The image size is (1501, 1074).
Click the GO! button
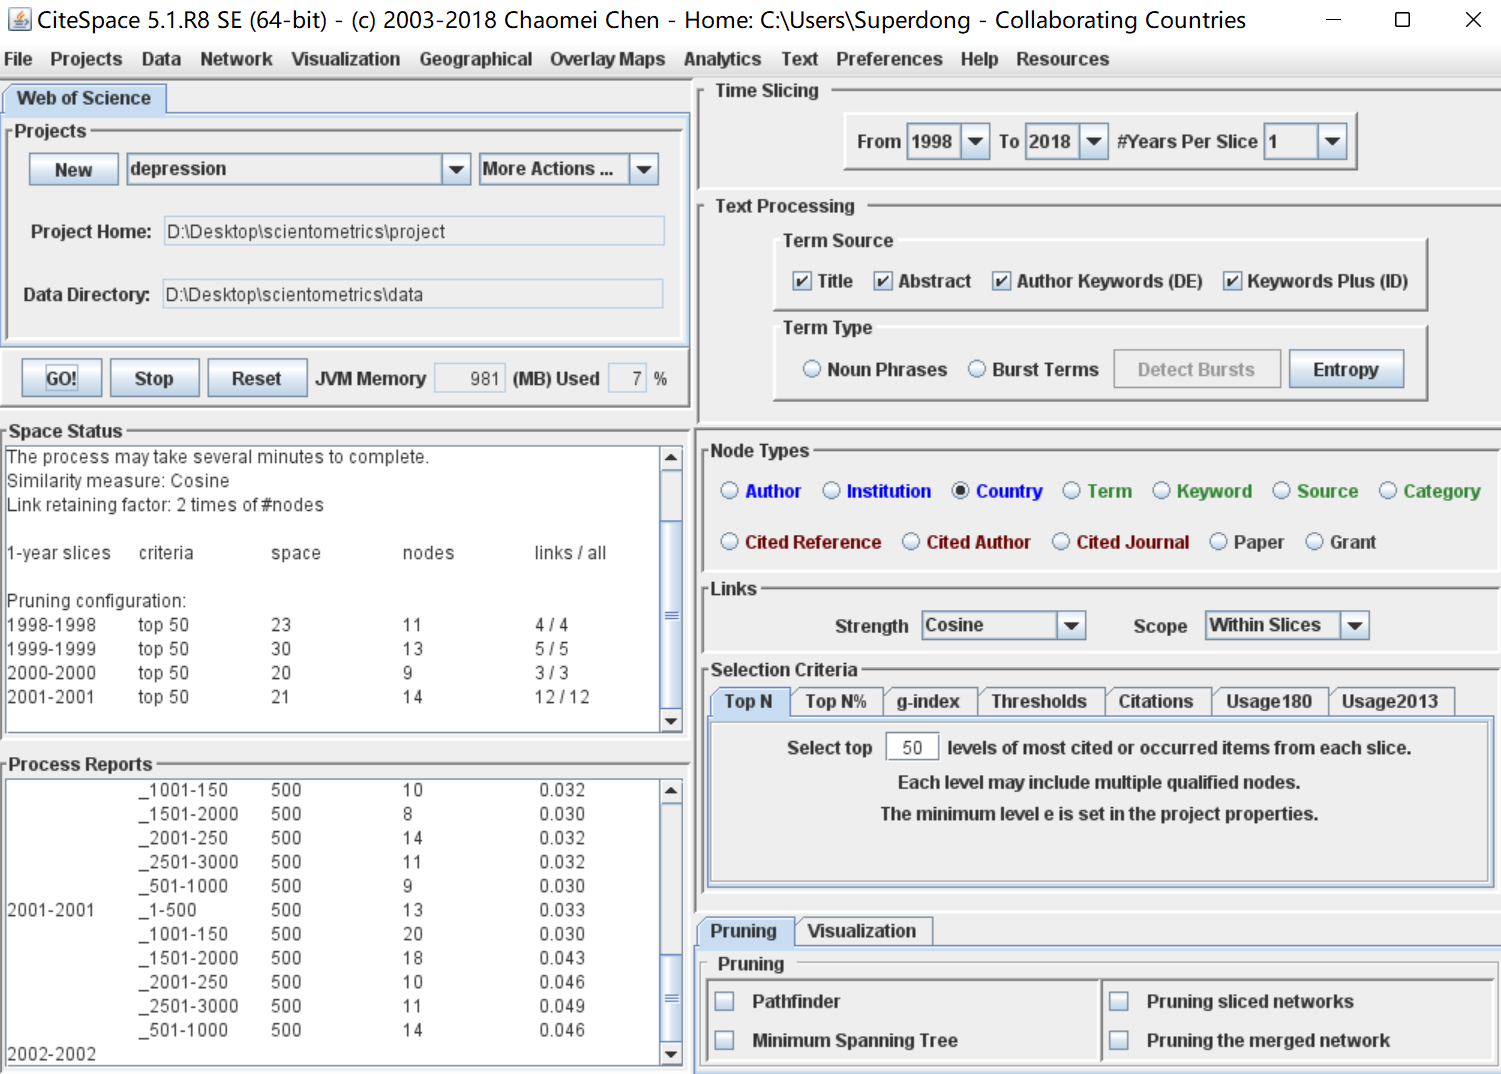(x=62, y=378)
